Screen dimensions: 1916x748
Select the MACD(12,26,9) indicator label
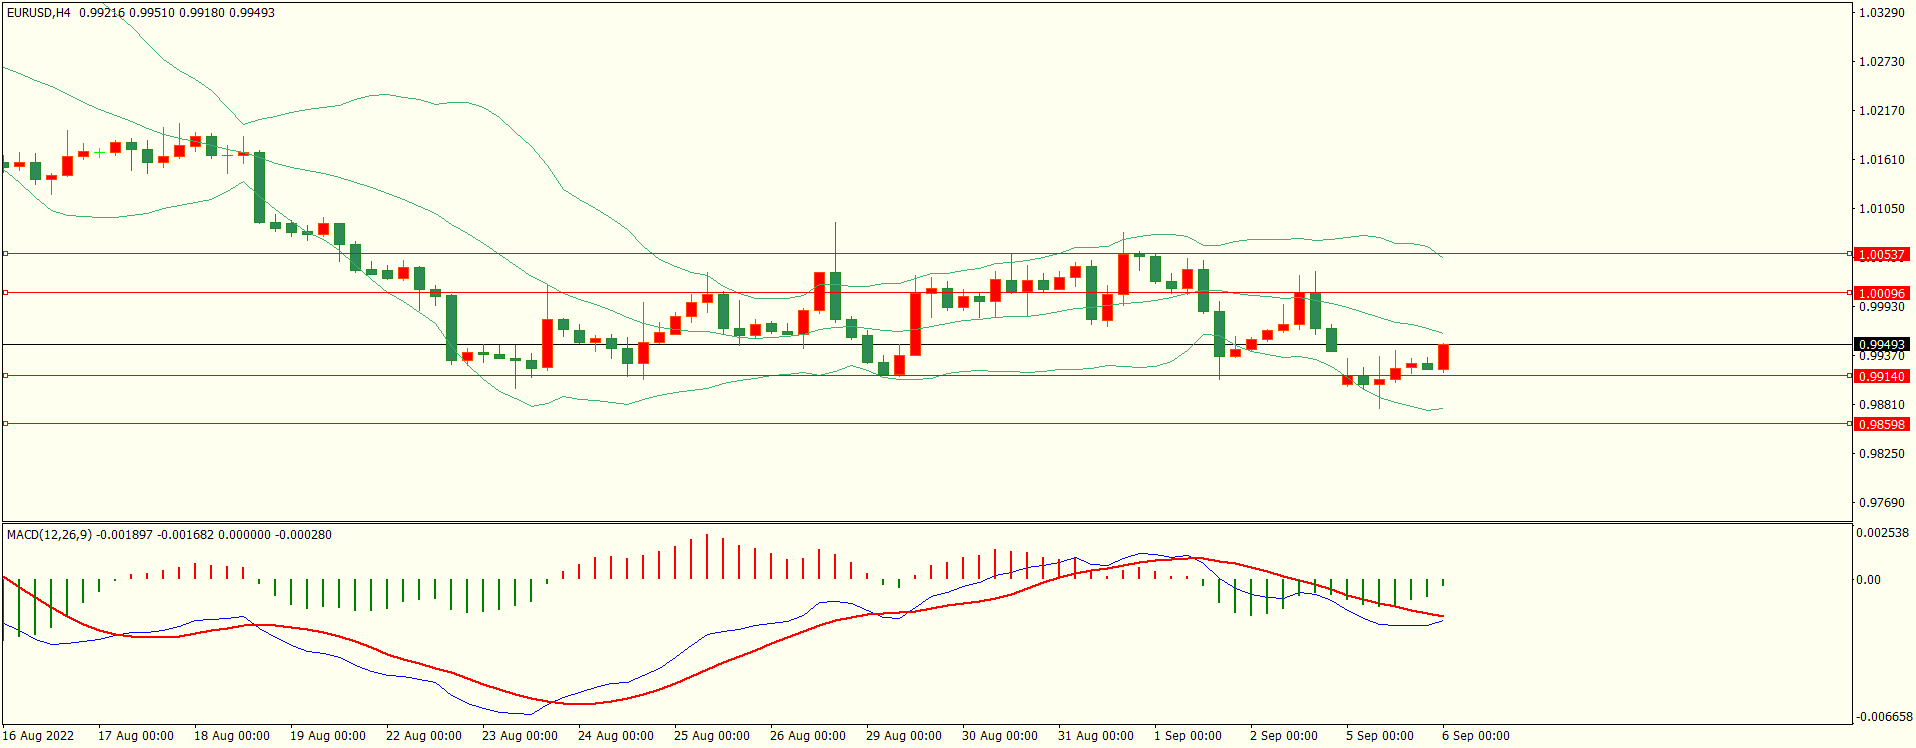pos(49,535)
